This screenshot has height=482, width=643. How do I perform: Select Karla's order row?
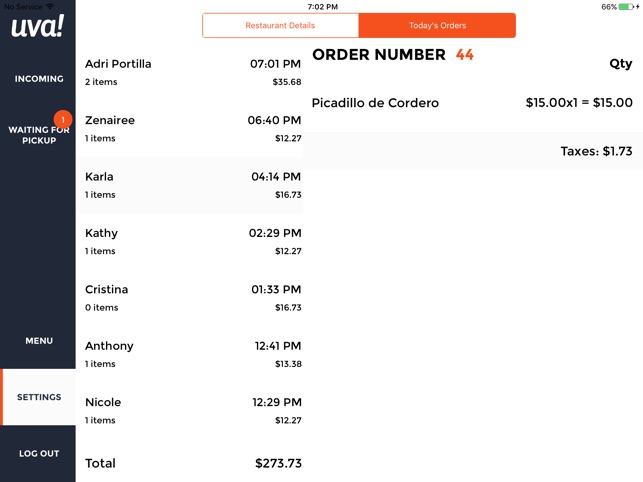[x=192, y=185]
